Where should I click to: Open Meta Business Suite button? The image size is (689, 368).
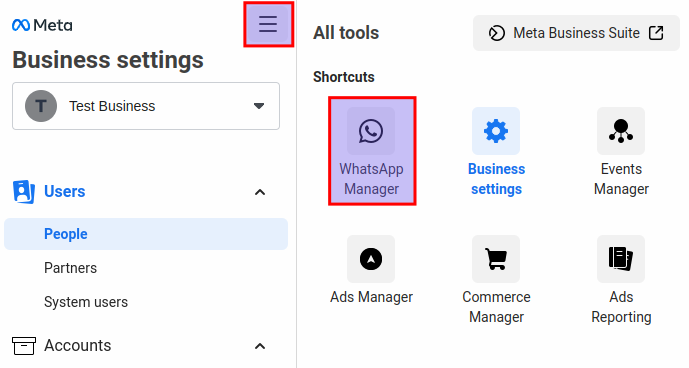tap(576, 33)
